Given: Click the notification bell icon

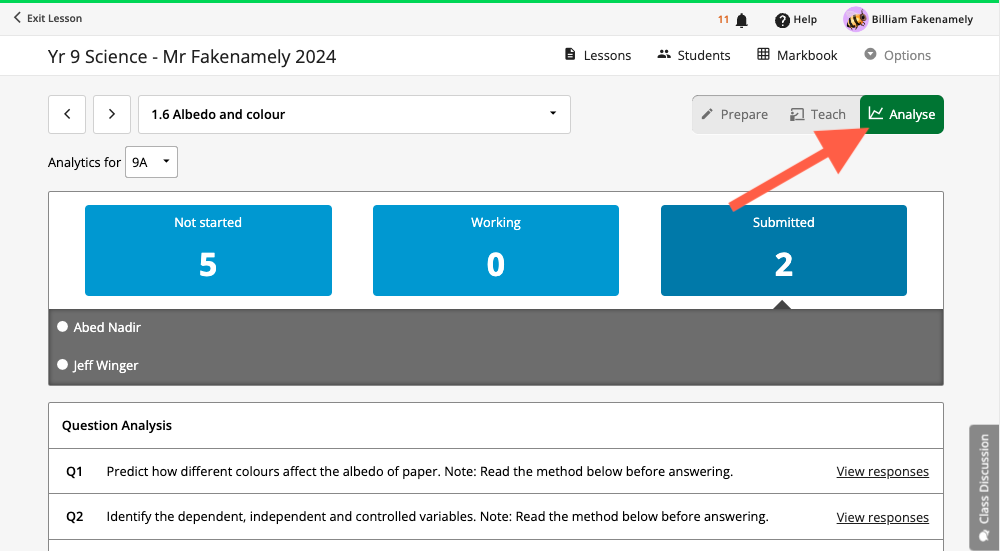Looking at the screenshot, I should pyautogui.click(x=741, y=20).
